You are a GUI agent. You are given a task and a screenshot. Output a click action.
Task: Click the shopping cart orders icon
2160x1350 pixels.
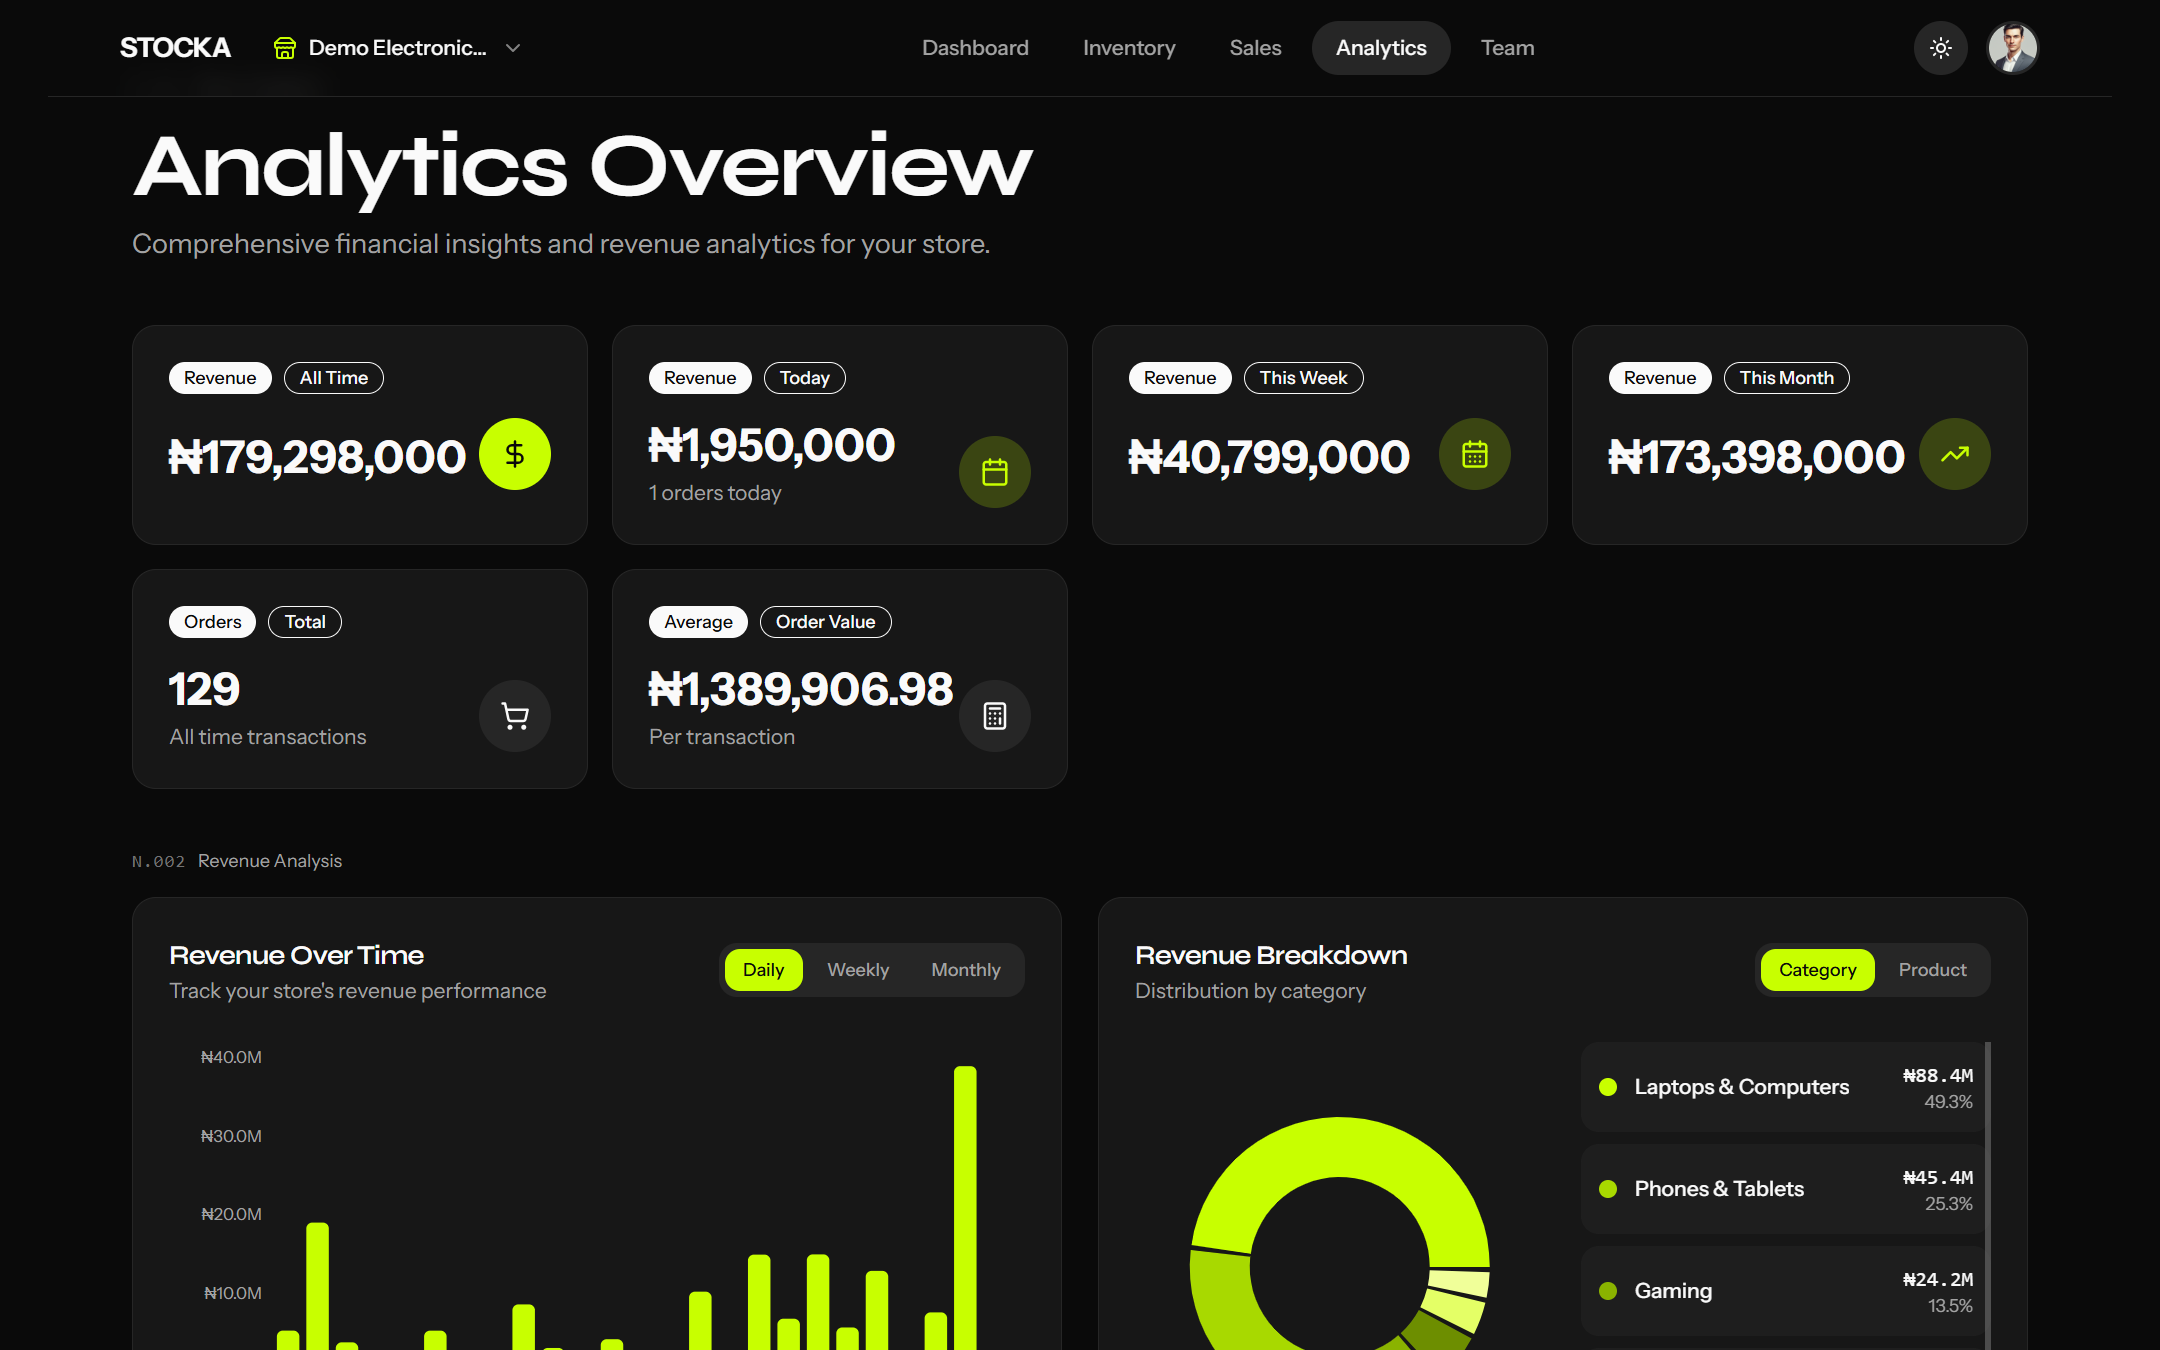[514, 716]
